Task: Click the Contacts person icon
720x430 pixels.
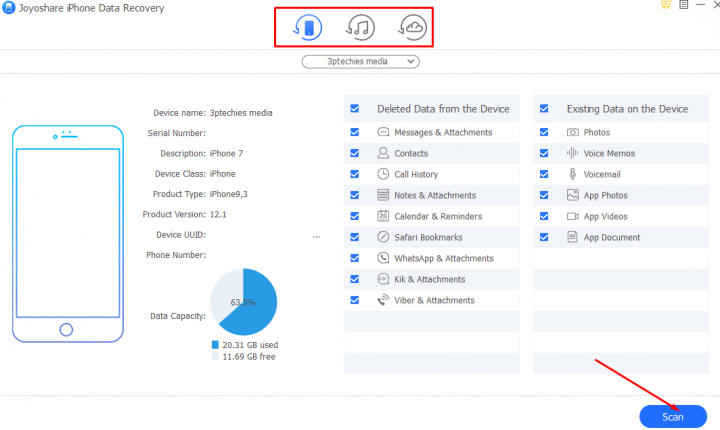Action: (383, 153)
